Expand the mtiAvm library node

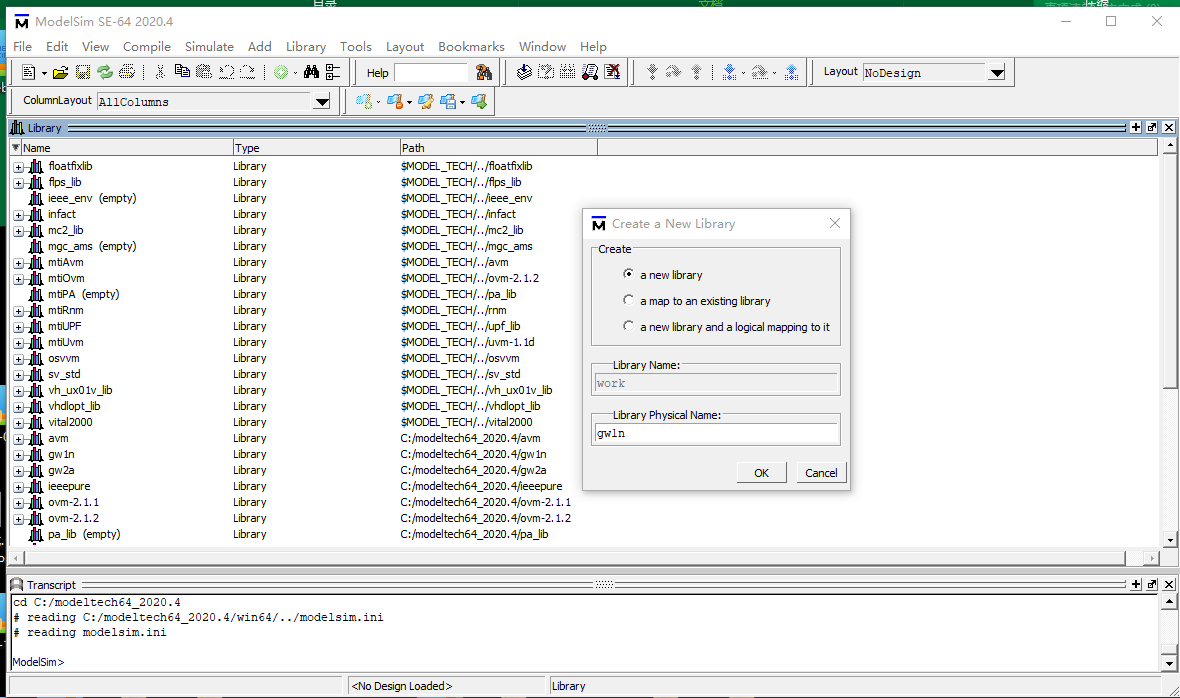pyautogui.click(x=18, y=263)
